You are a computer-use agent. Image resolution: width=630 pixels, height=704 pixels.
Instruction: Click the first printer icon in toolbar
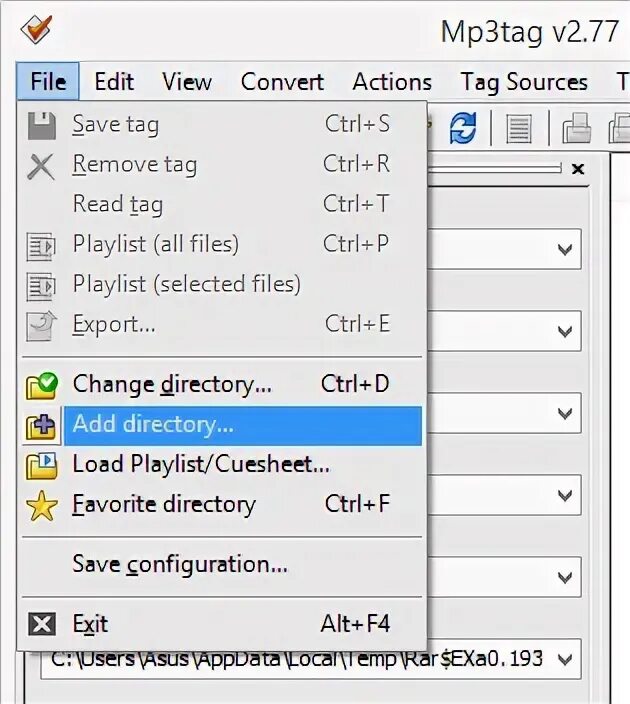576,128
